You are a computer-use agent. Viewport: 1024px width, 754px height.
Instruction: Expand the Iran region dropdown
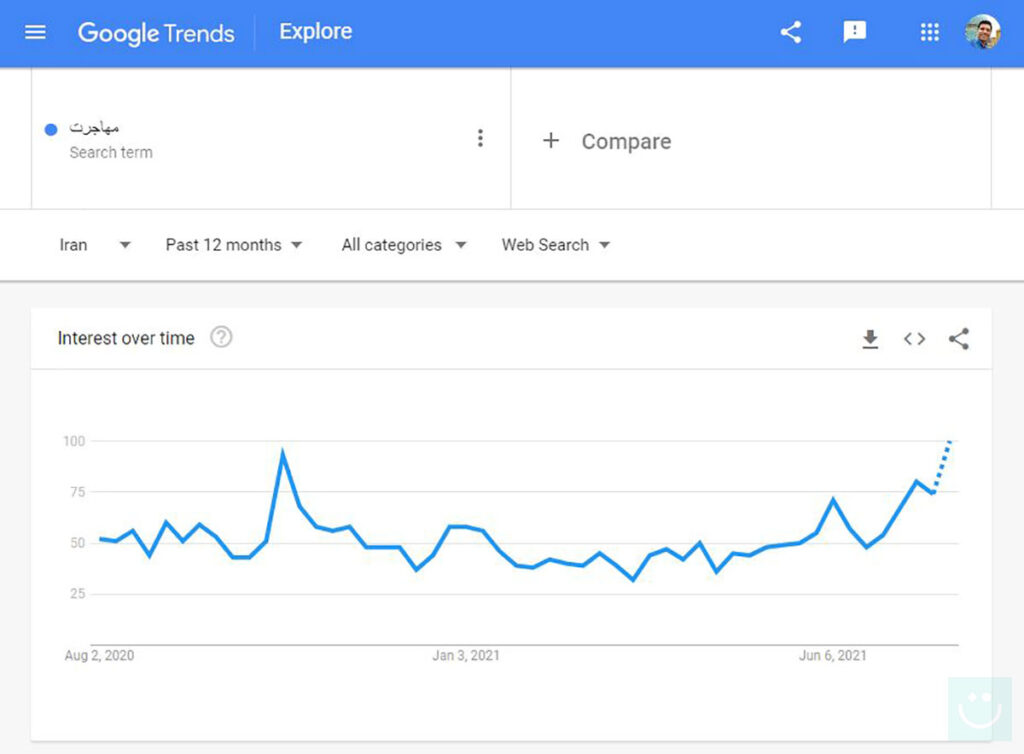95,245
